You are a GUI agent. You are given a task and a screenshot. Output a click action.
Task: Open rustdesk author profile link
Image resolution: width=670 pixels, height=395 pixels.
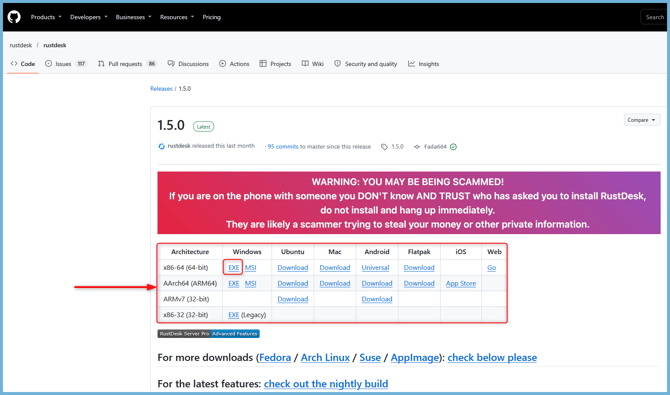pyautogui.click(x=179, y=146)
